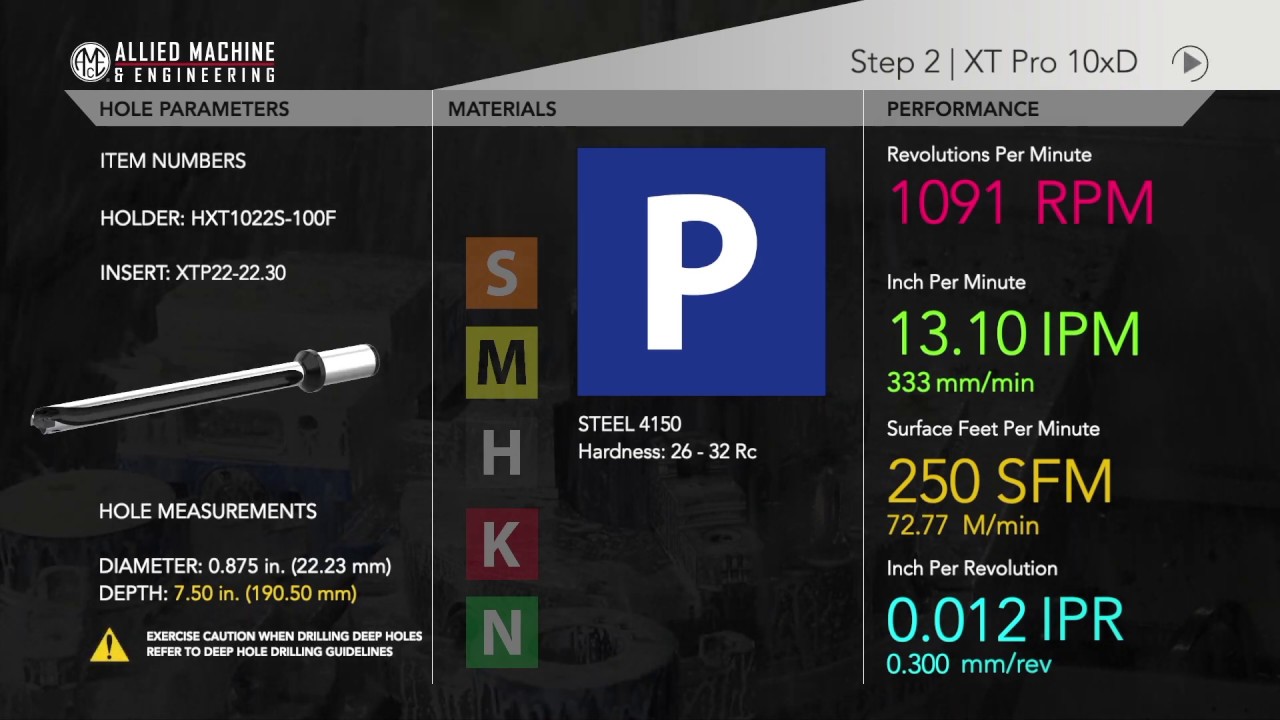This screenshot has height=720, width=1280.
Task: Click the play arrow next to XT Pro 10xD
Action: [1190, 63]
